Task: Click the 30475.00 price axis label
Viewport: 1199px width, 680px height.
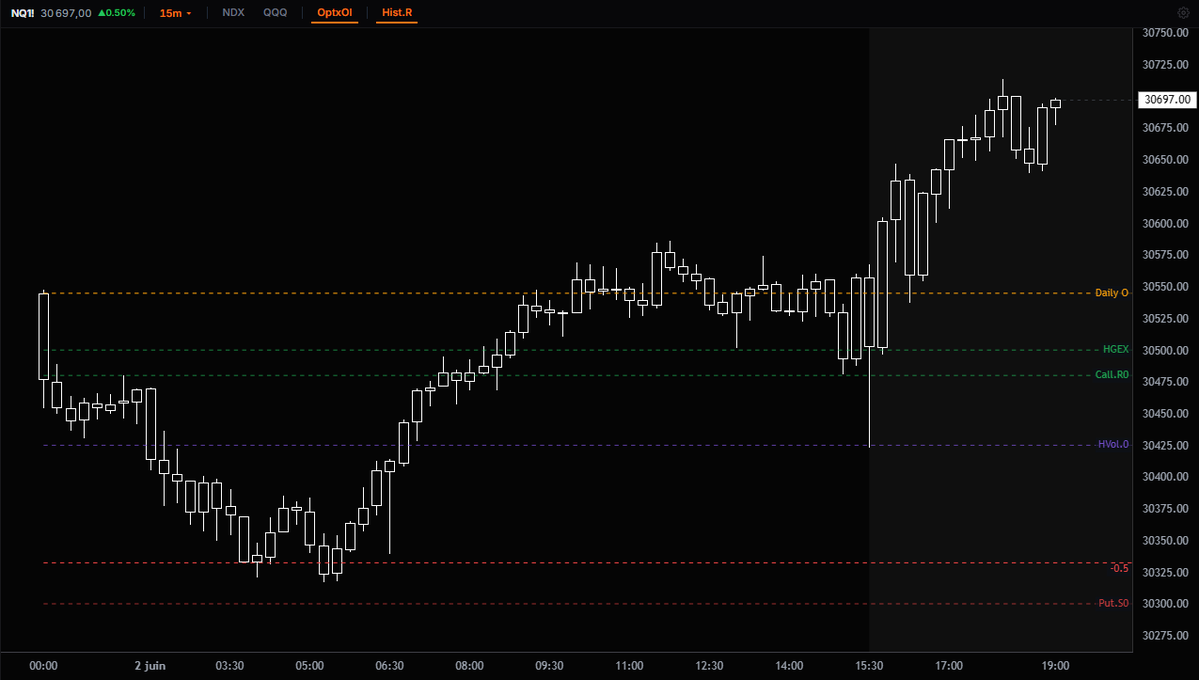Action: (x=1165, y=382)
